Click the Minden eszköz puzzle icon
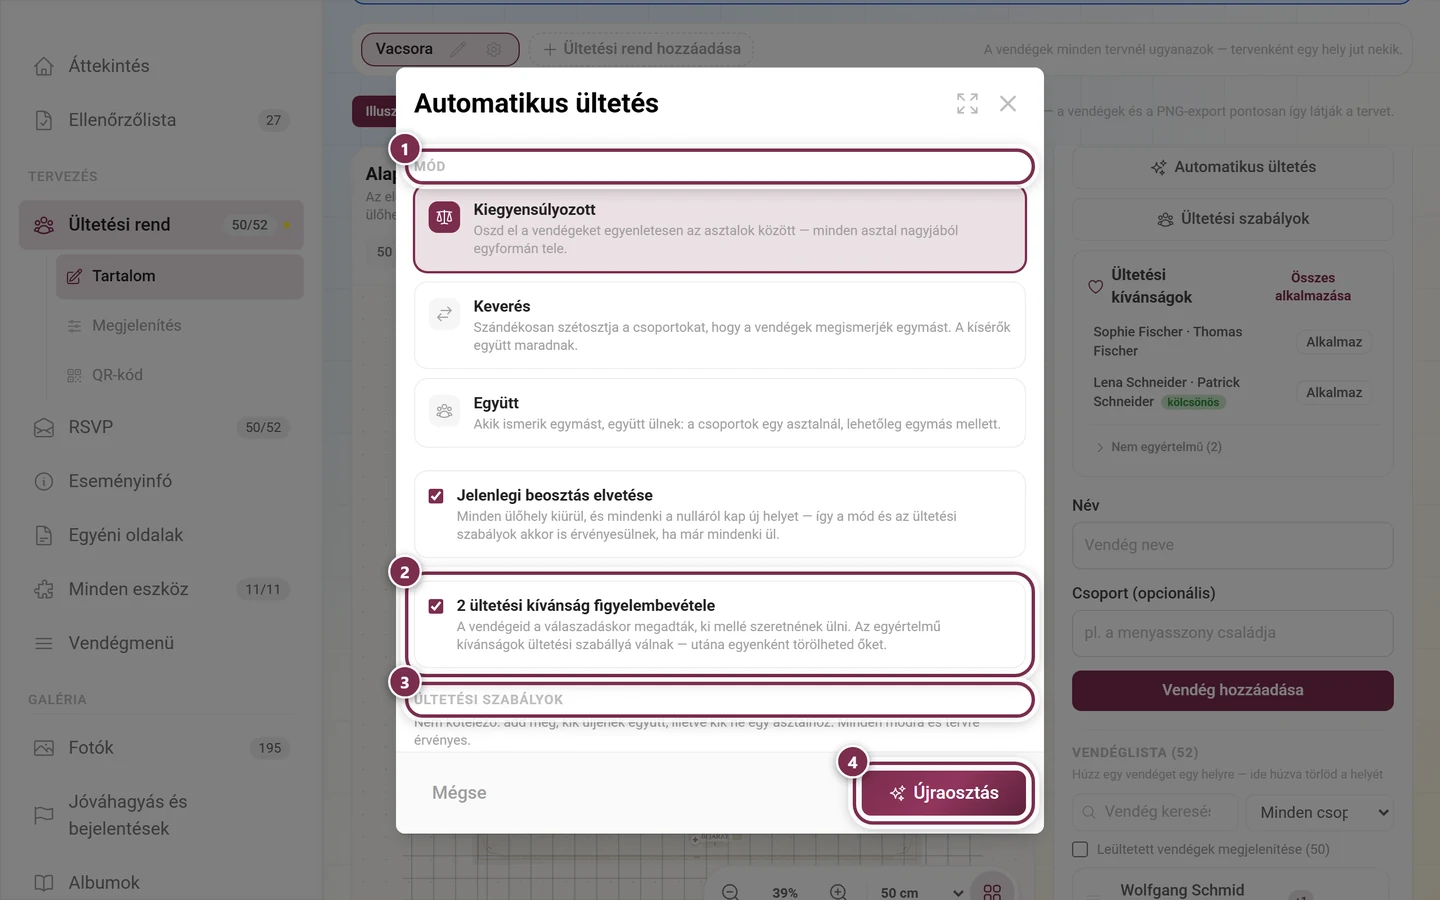Screen dimensions: 1440x900 point(44,590)
